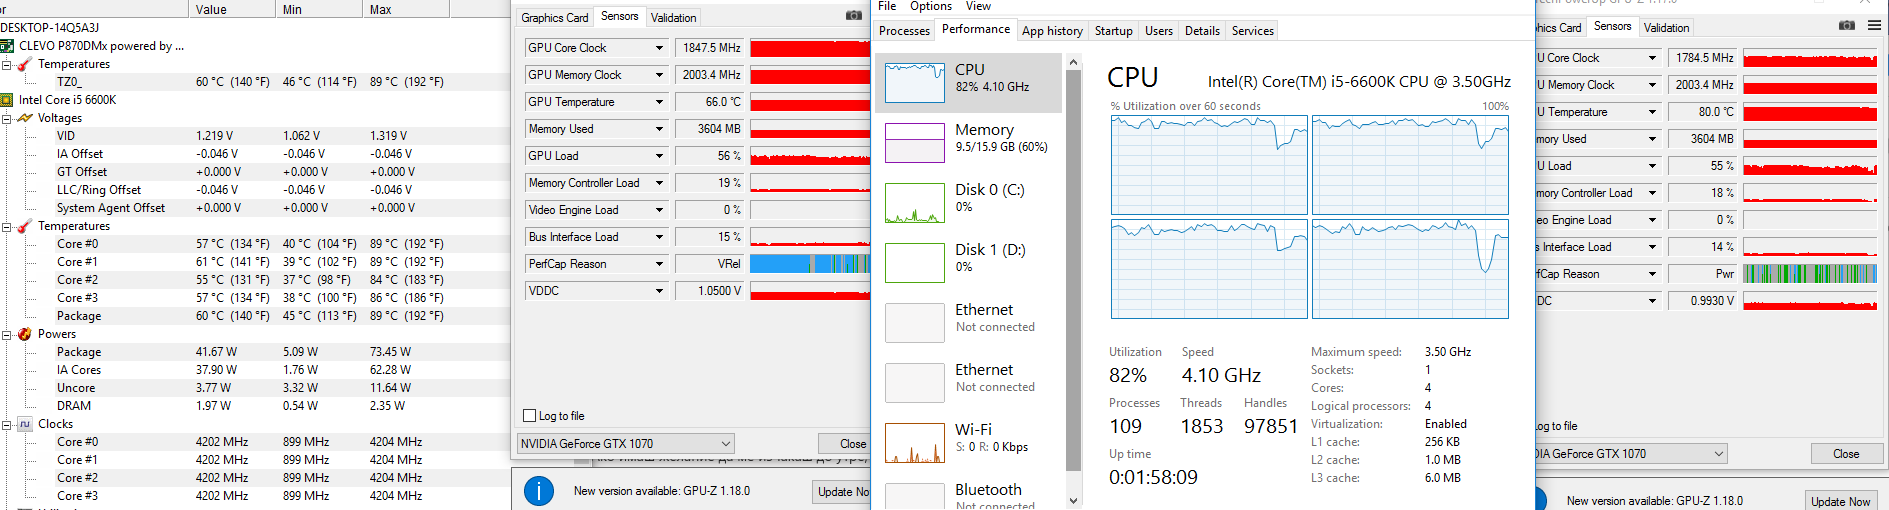The image size is (1889, 510).
Task: Click the CLEVO P870DMx motherboard icon
Action: tap(7, 46)
